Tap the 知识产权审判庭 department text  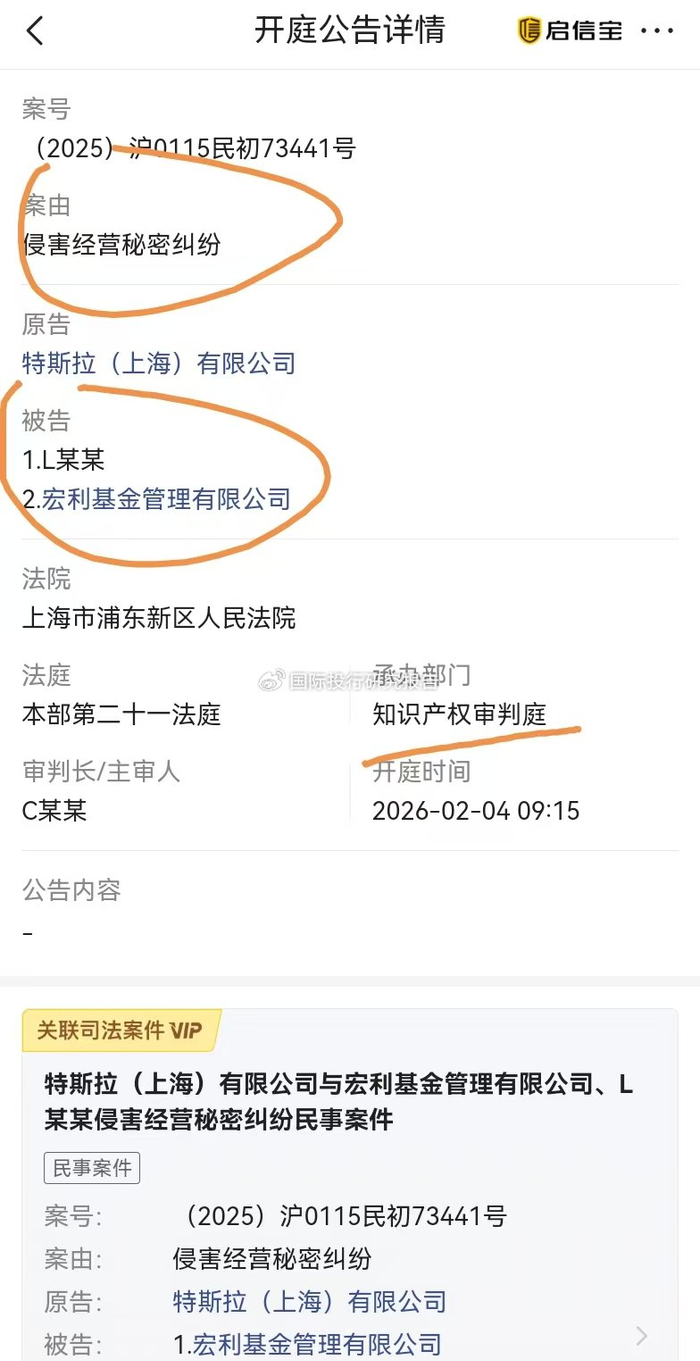[x=459, y=714]
